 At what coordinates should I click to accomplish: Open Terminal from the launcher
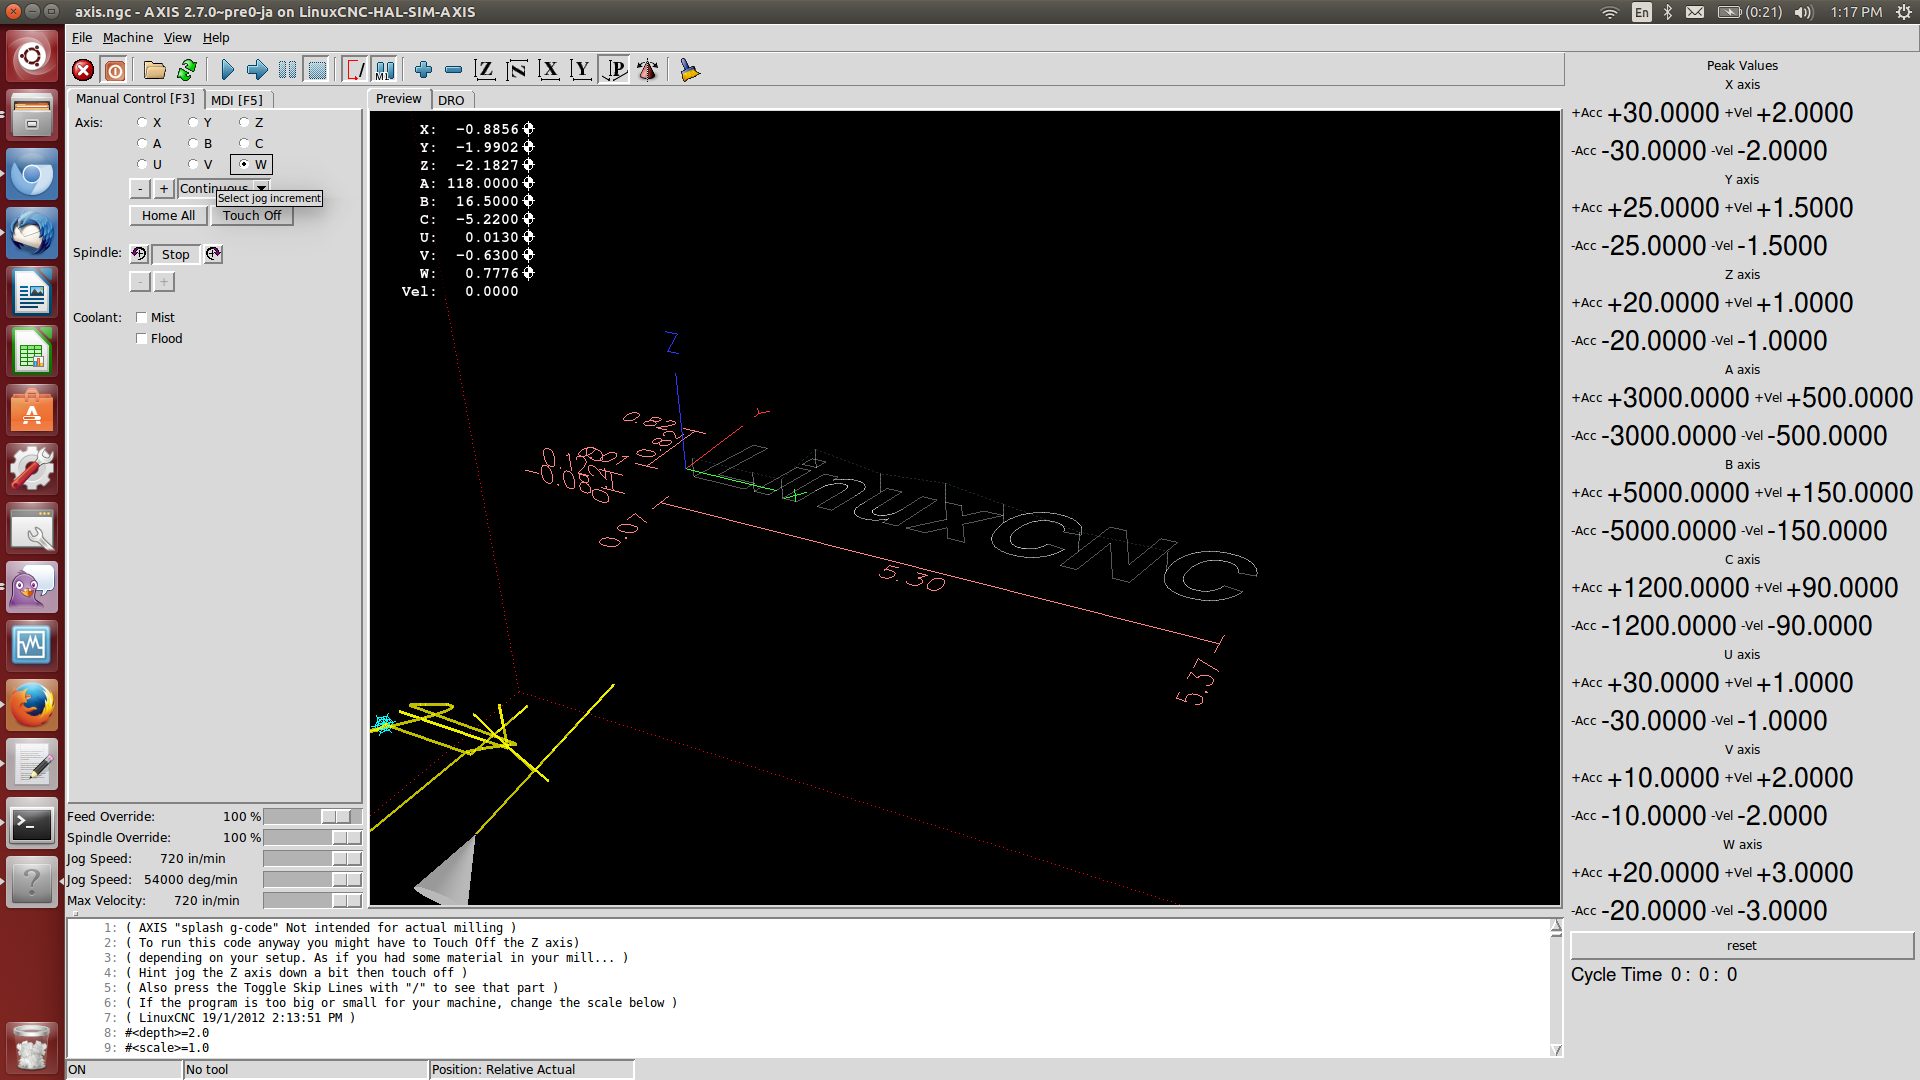(x=32, y=824)
